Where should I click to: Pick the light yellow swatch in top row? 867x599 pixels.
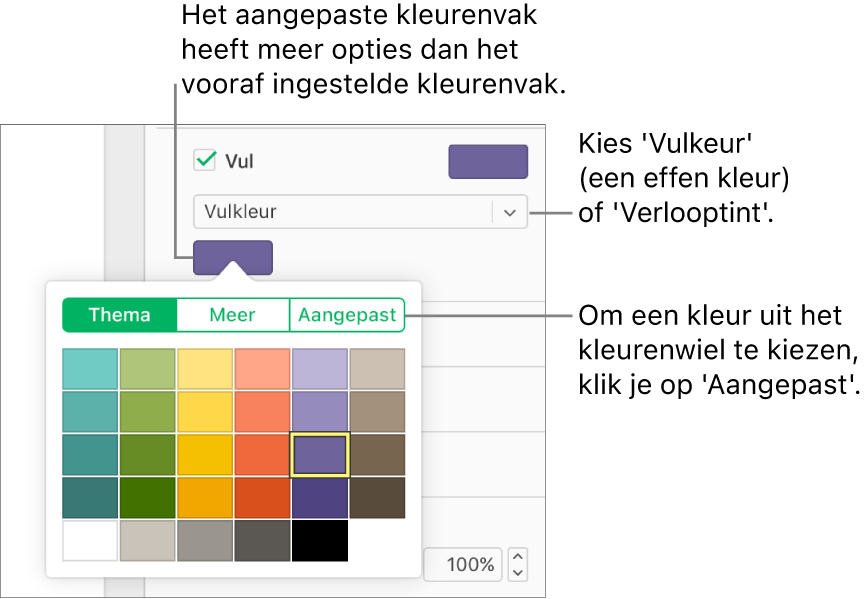coord(205,369)
